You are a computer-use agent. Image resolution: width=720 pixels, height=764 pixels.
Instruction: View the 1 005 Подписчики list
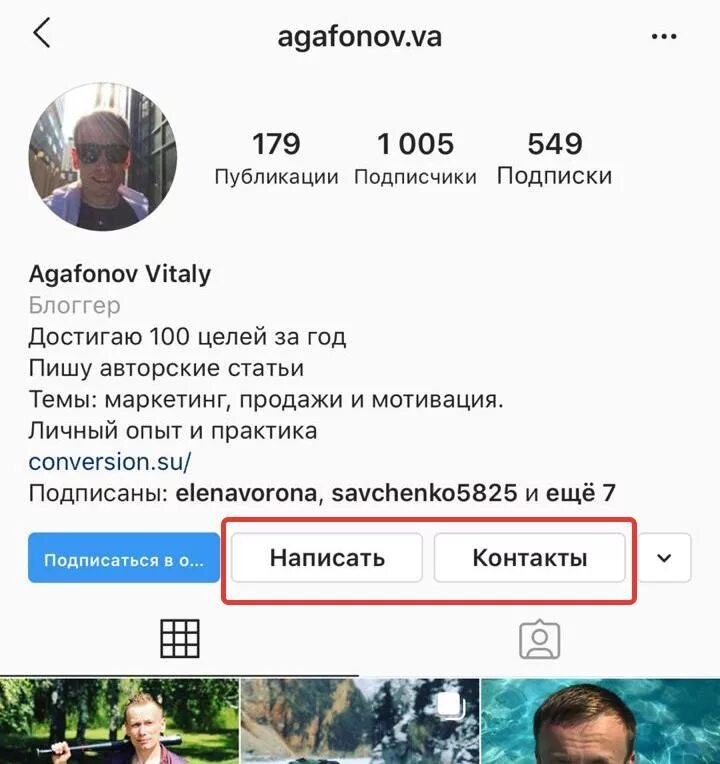pos(415,158)
